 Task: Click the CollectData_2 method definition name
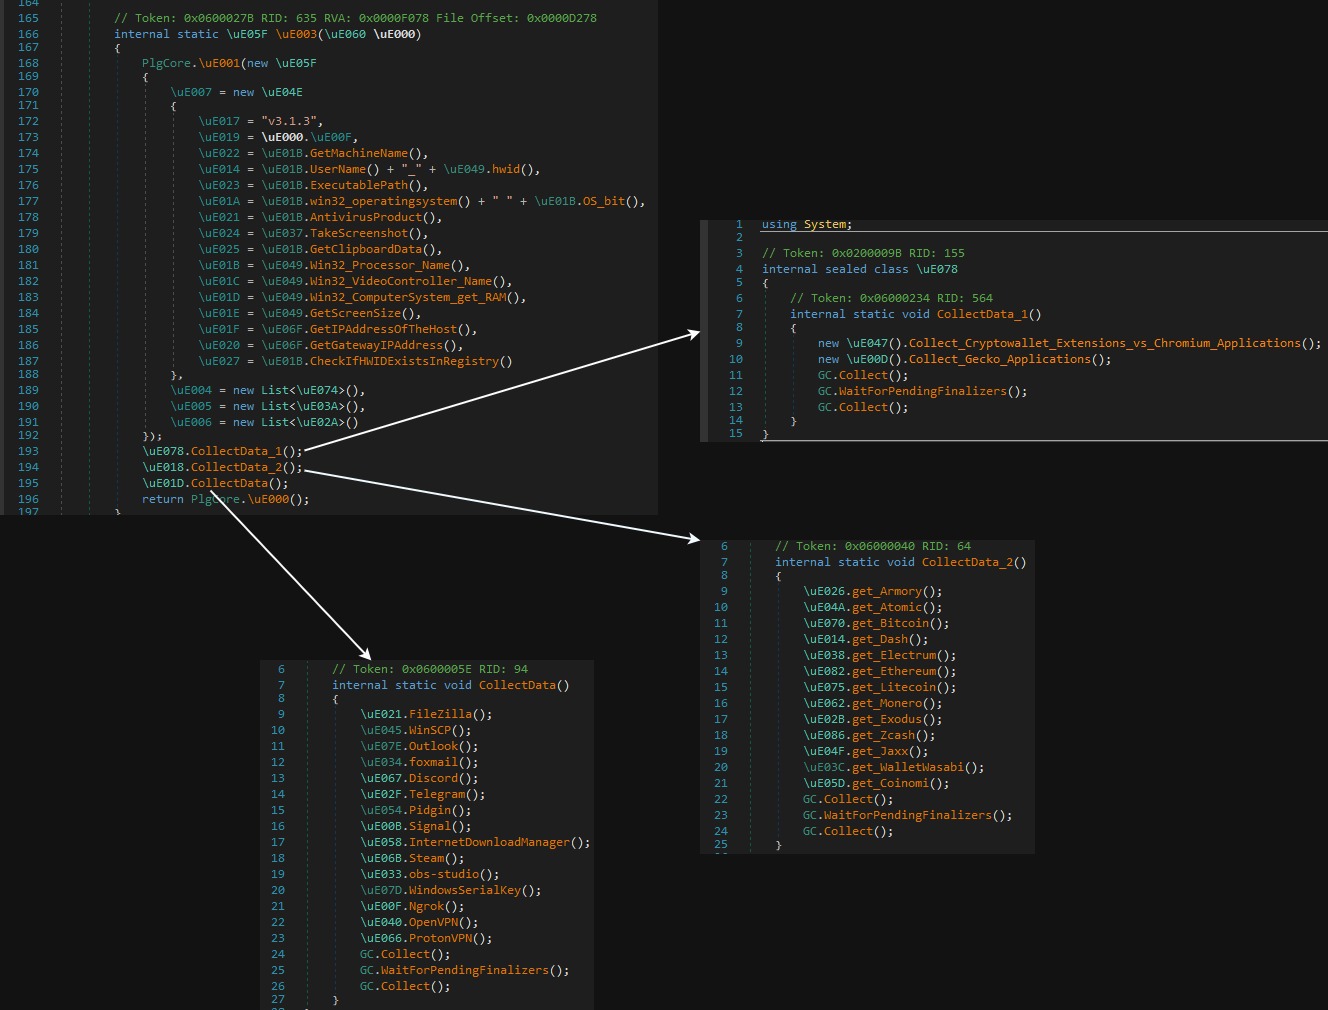point(967,562)
